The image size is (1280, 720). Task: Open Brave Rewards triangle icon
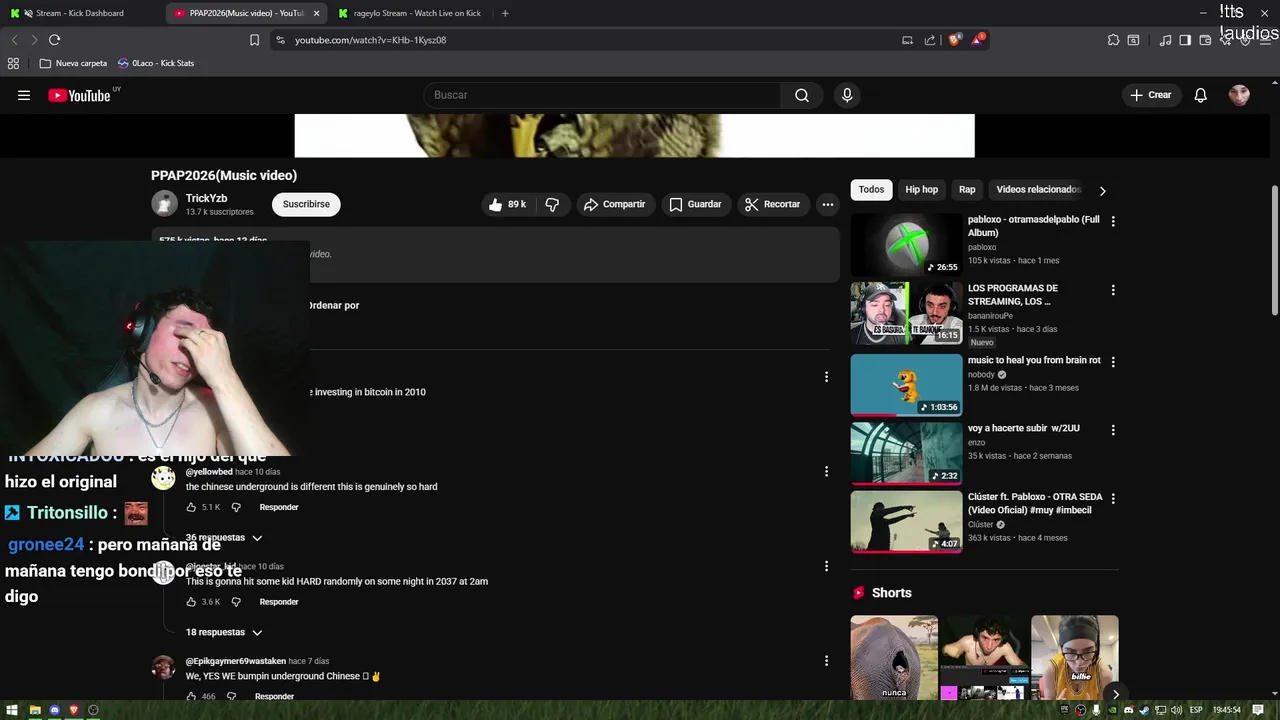tap(977, 40)
